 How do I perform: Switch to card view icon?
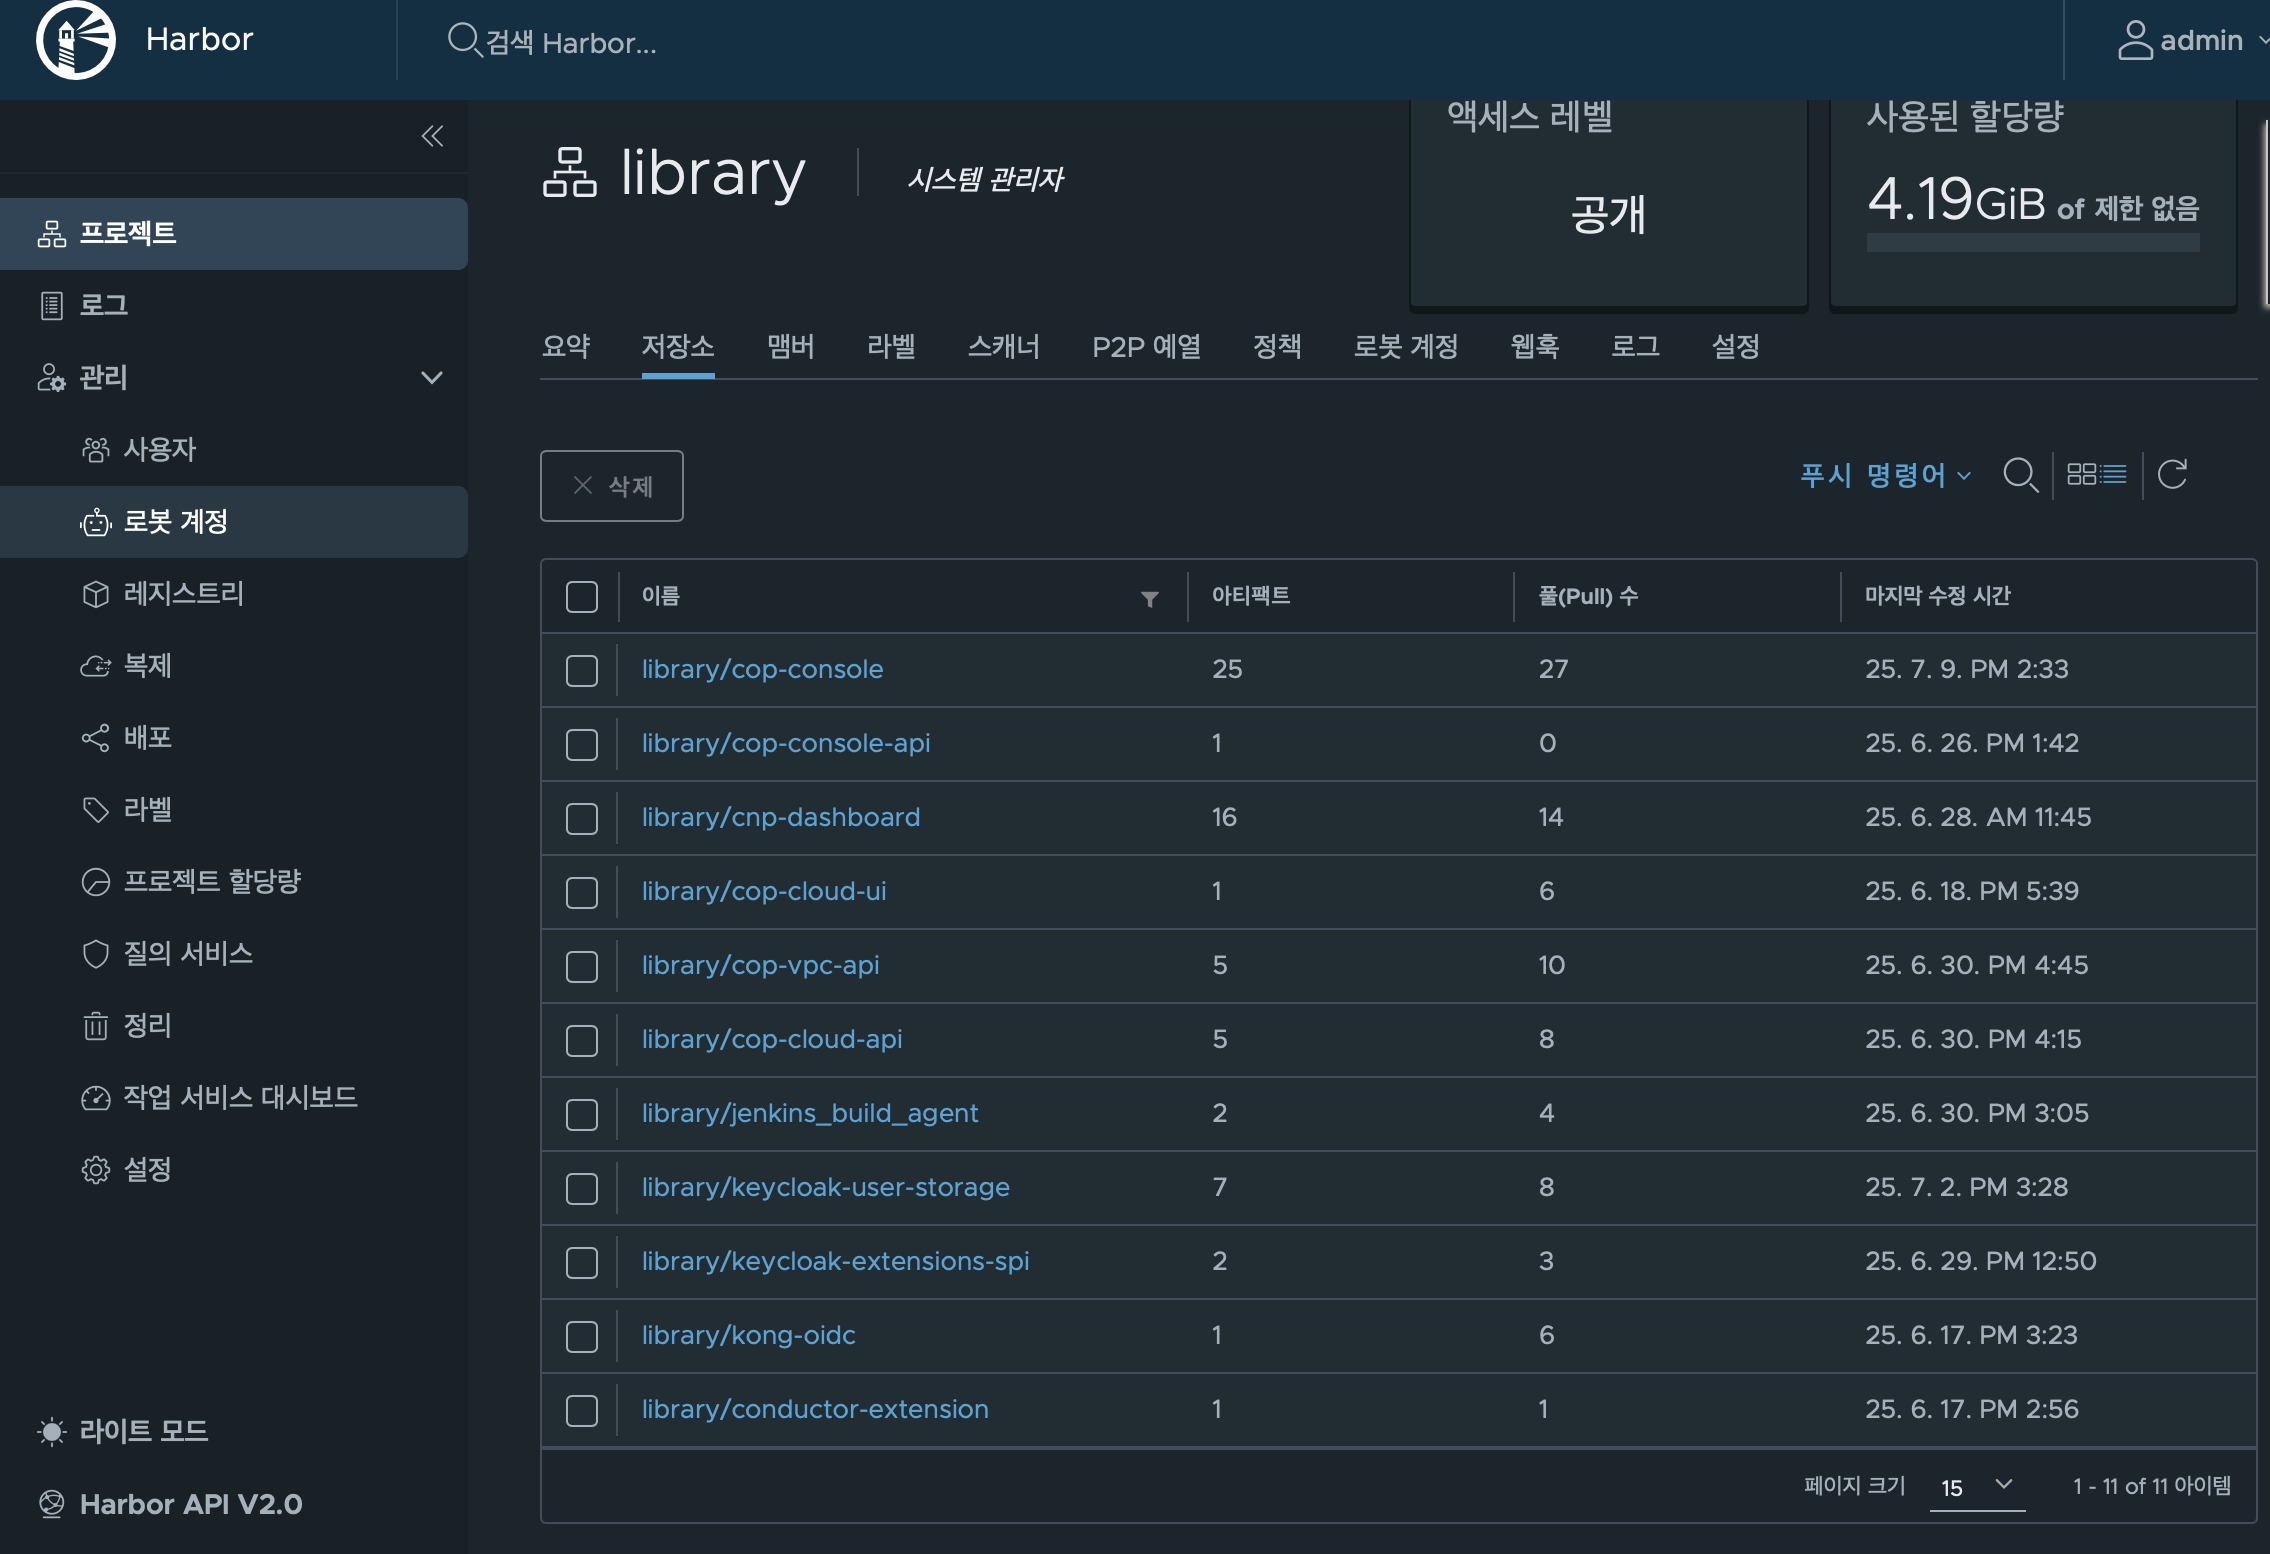2082,474
